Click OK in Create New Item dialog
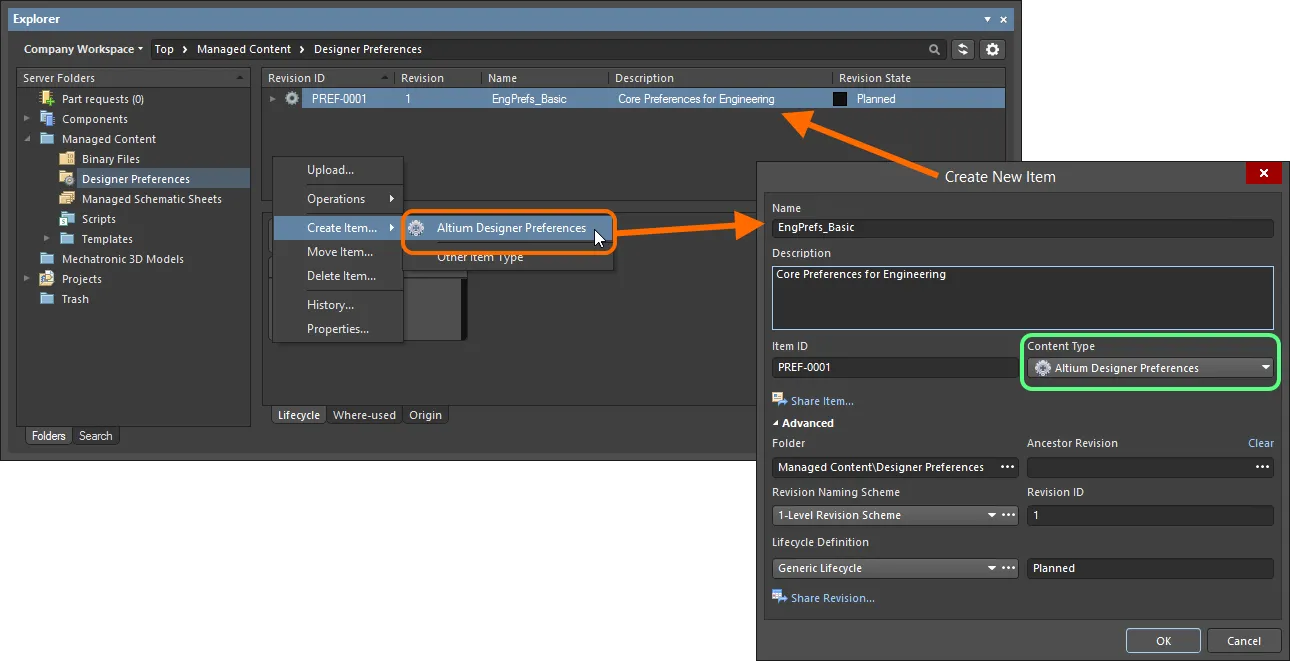Image resolution: width=1290 pixels, height=661 pixels. coord(1163,641)
